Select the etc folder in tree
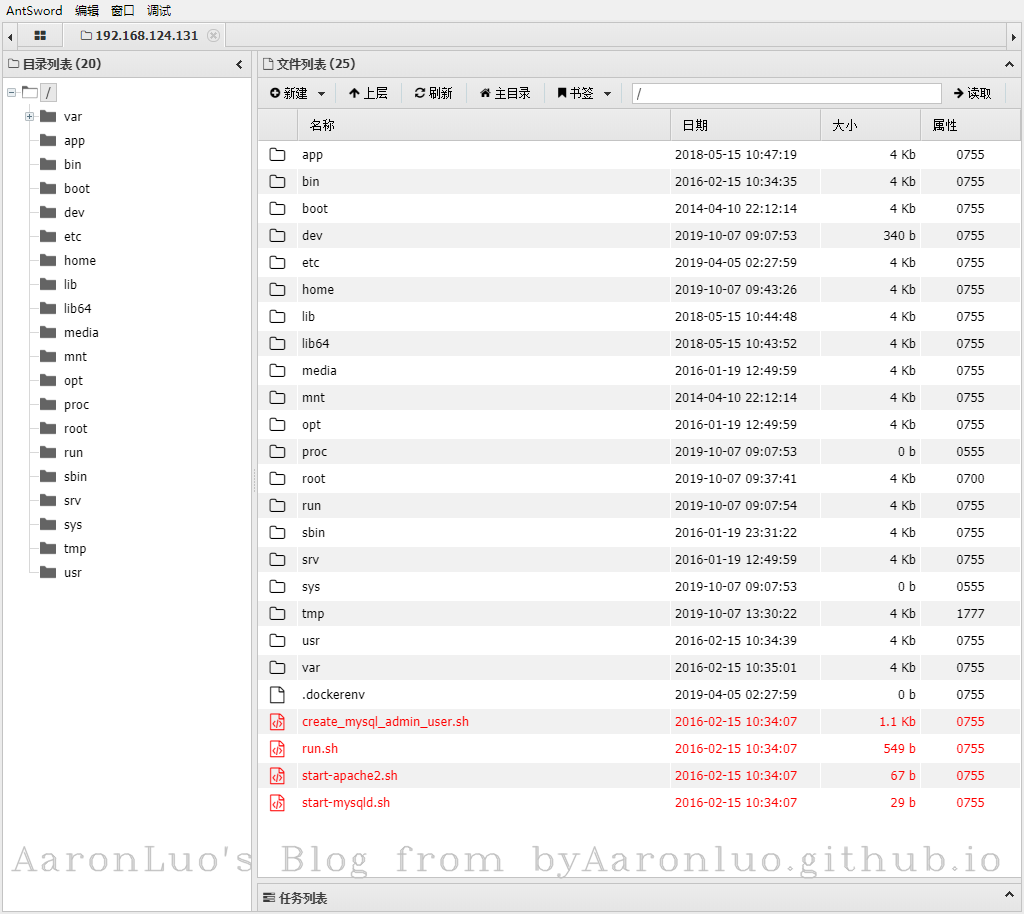This screenshot has width=1024, height=914. coord(72,237)
